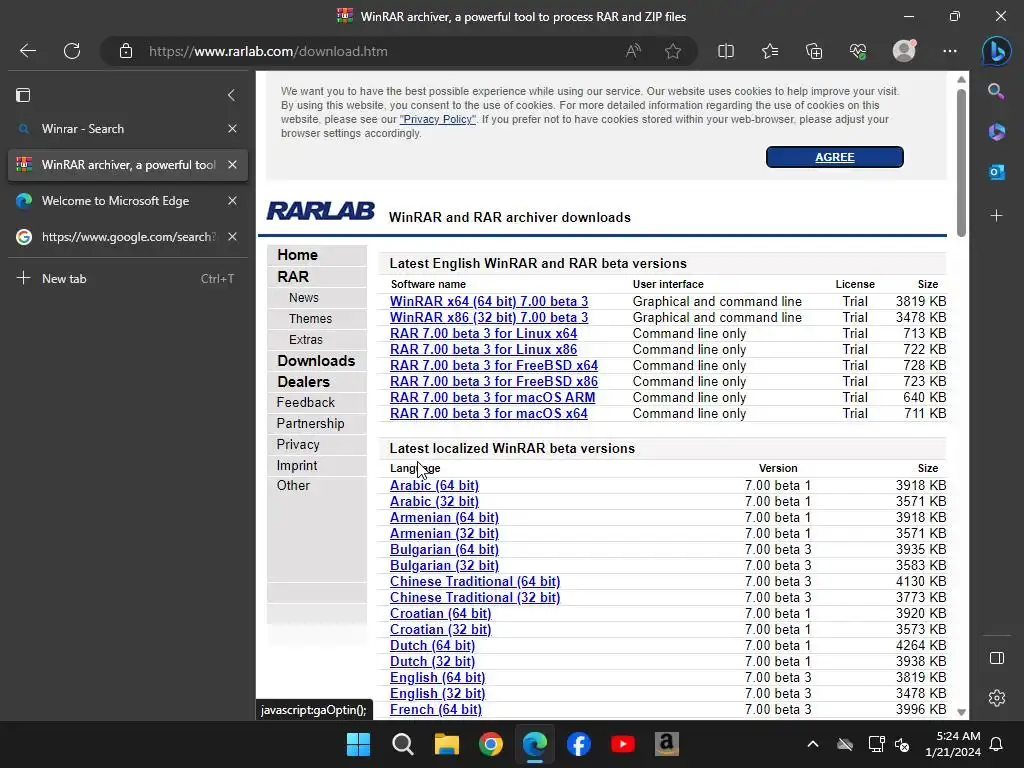Download Chinese Traditional (64 bit) version
Screen dimensions: 1024x768
[x=475, y=581]
